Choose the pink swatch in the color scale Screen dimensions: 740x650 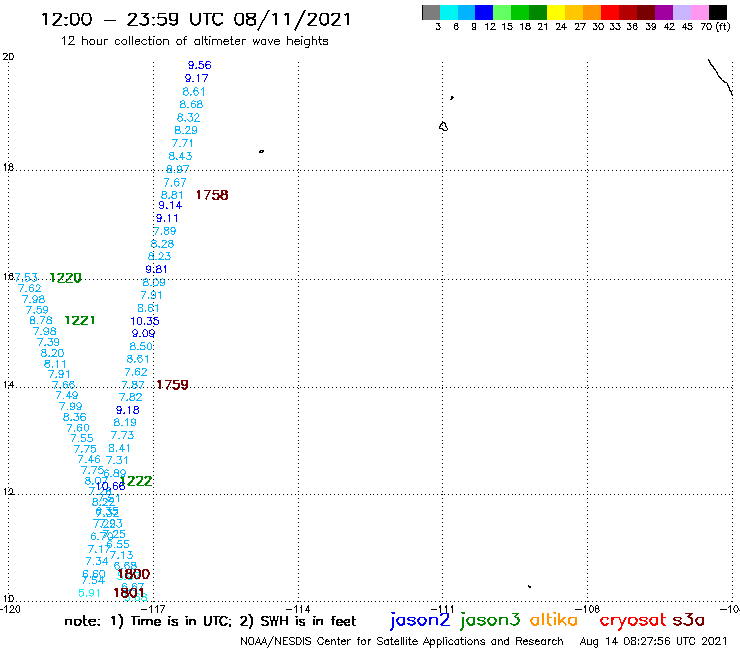pos(700,12)
